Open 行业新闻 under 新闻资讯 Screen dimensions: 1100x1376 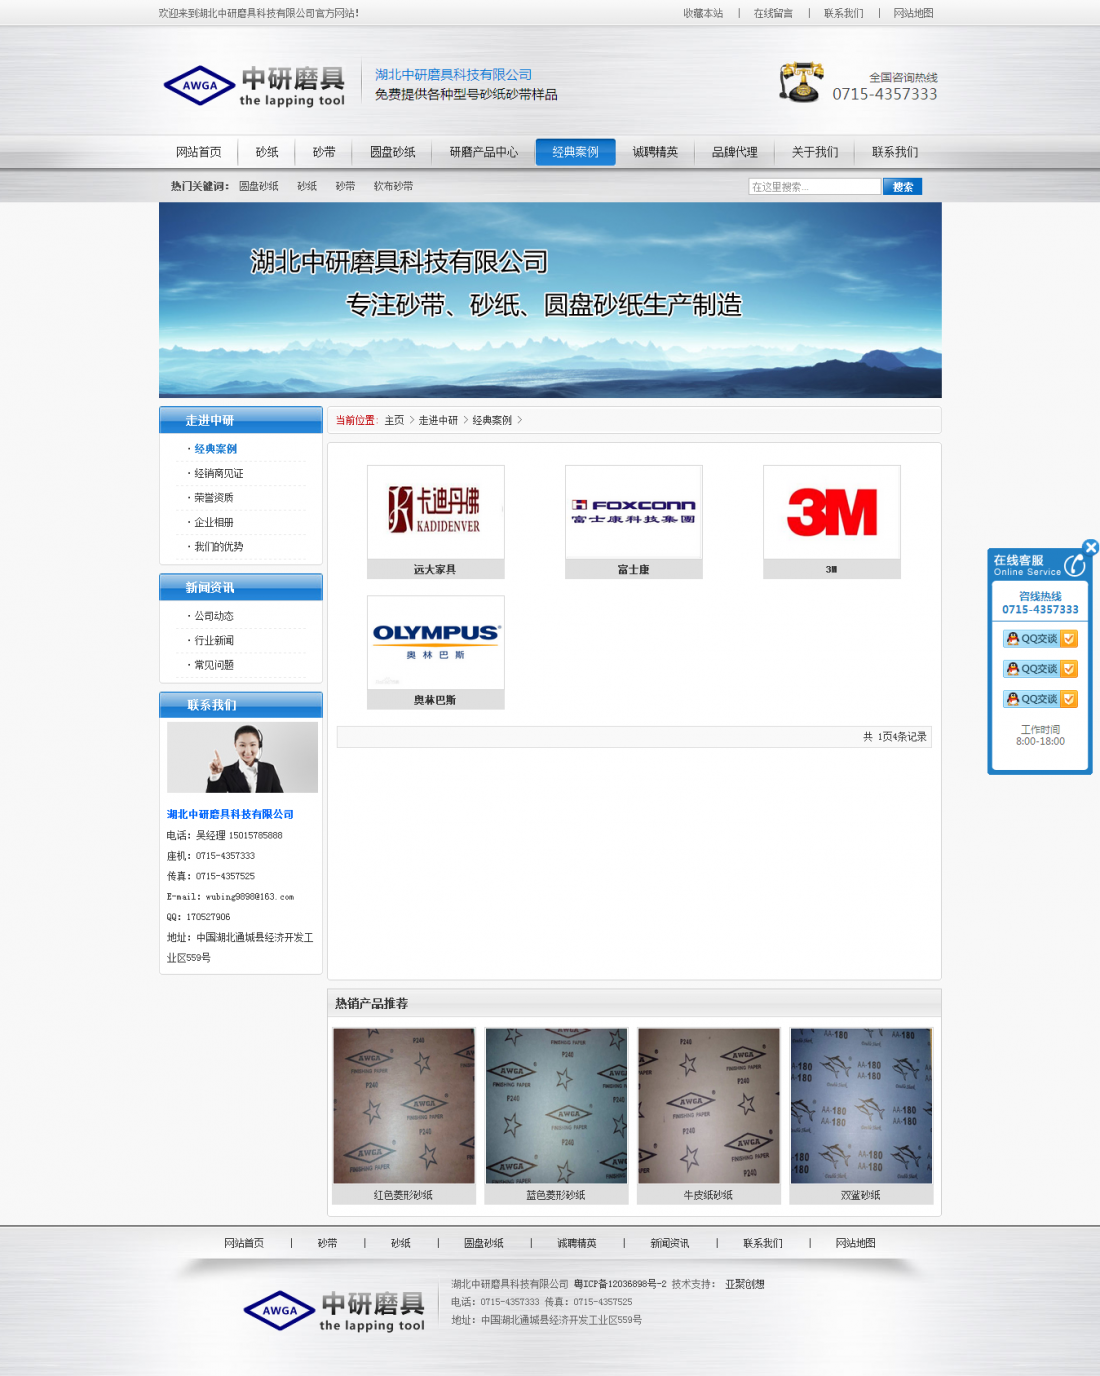coord(214,641)
